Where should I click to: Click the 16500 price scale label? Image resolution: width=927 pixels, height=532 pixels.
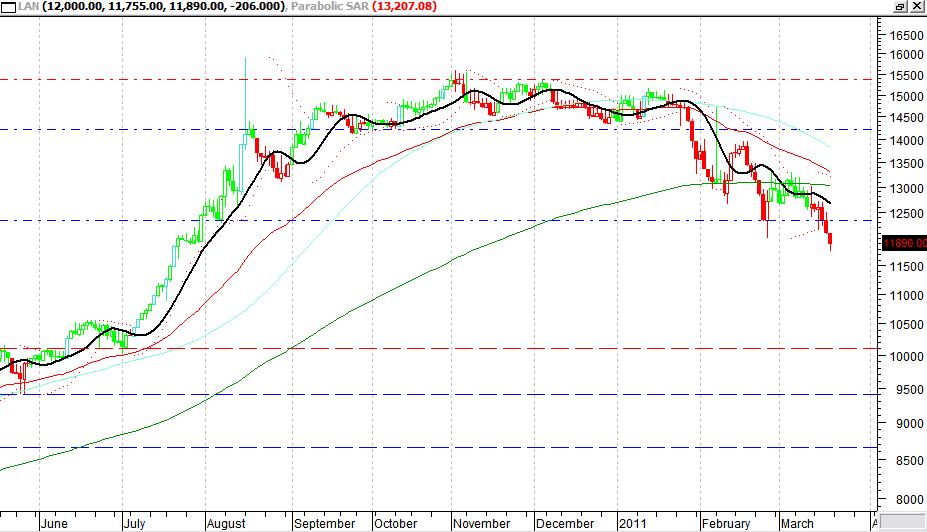(904, 35)
